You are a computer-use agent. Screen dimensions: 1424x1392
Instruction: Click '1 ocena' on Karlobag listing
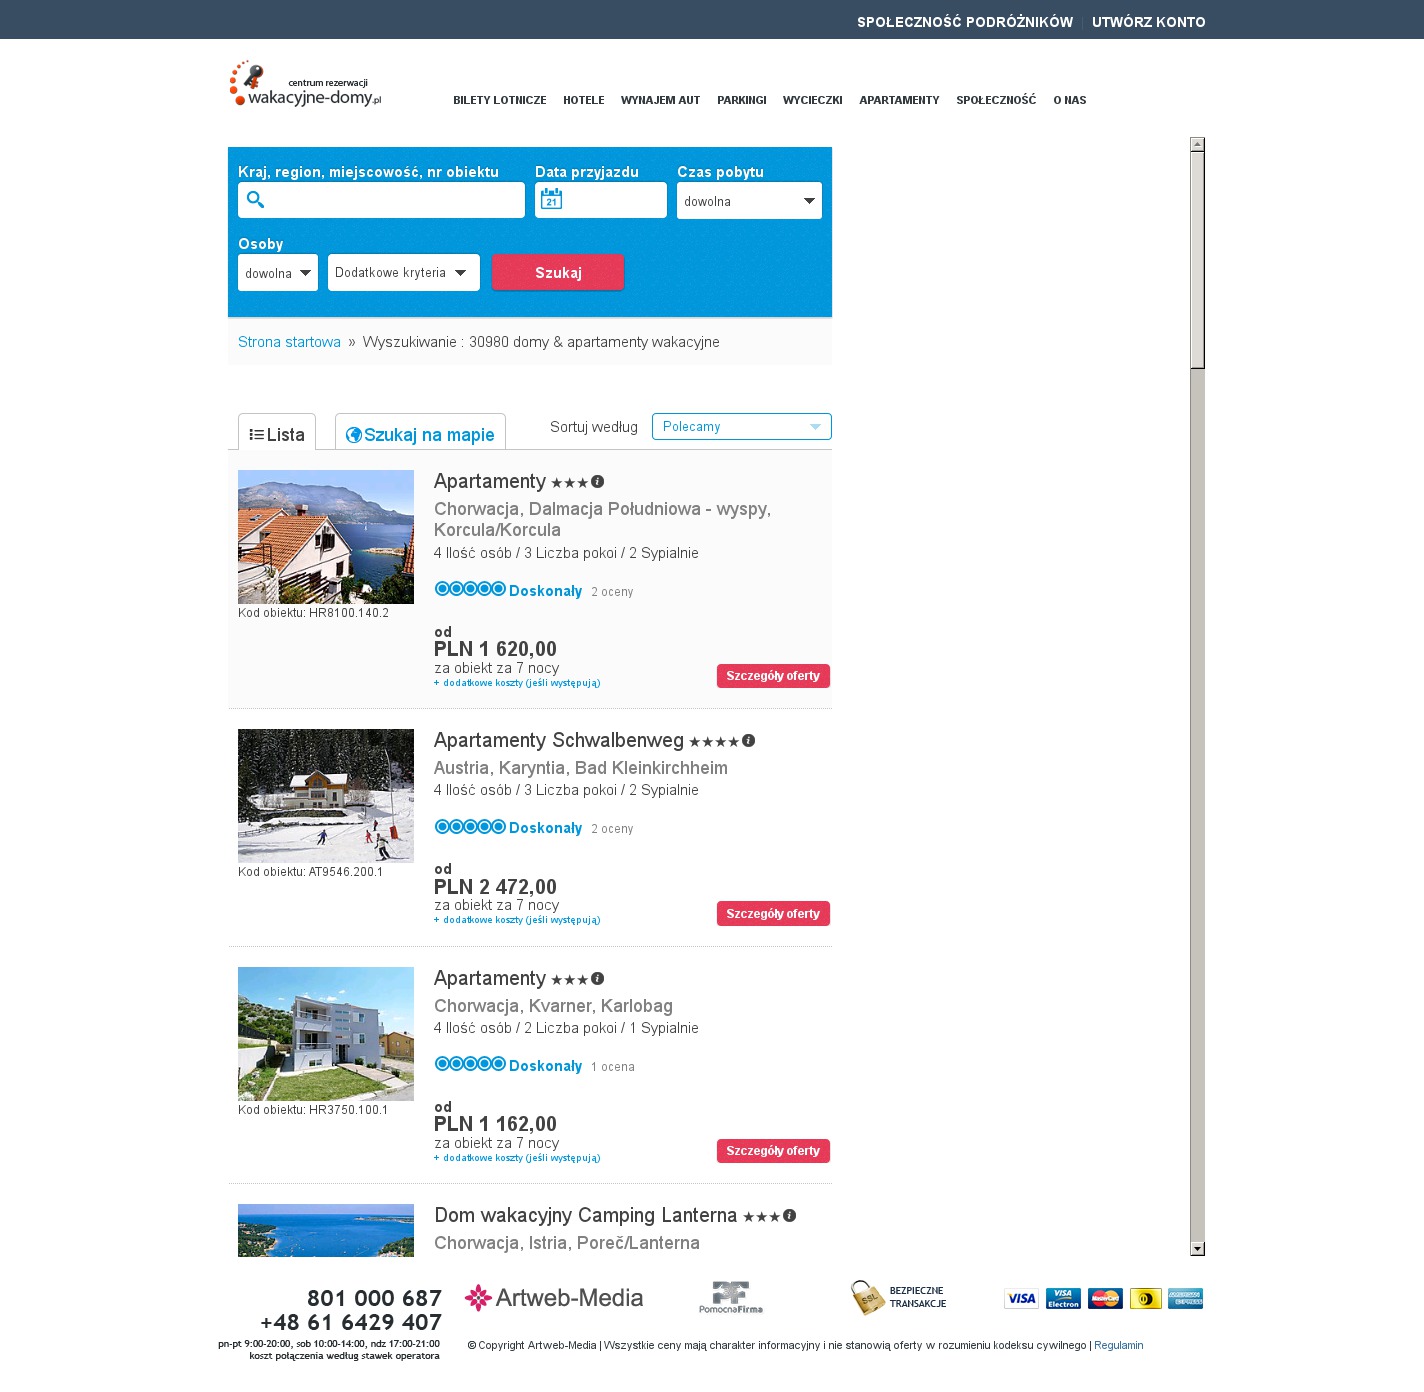point(613,1067)
